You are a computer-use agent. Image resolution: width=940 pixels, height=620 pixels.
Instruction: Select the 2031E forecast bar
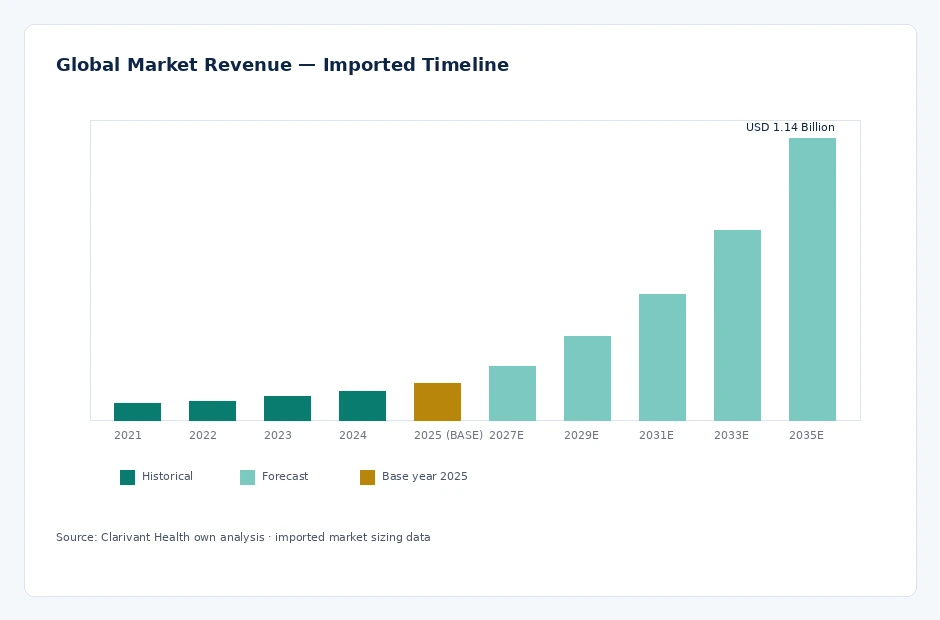point(662,357)
